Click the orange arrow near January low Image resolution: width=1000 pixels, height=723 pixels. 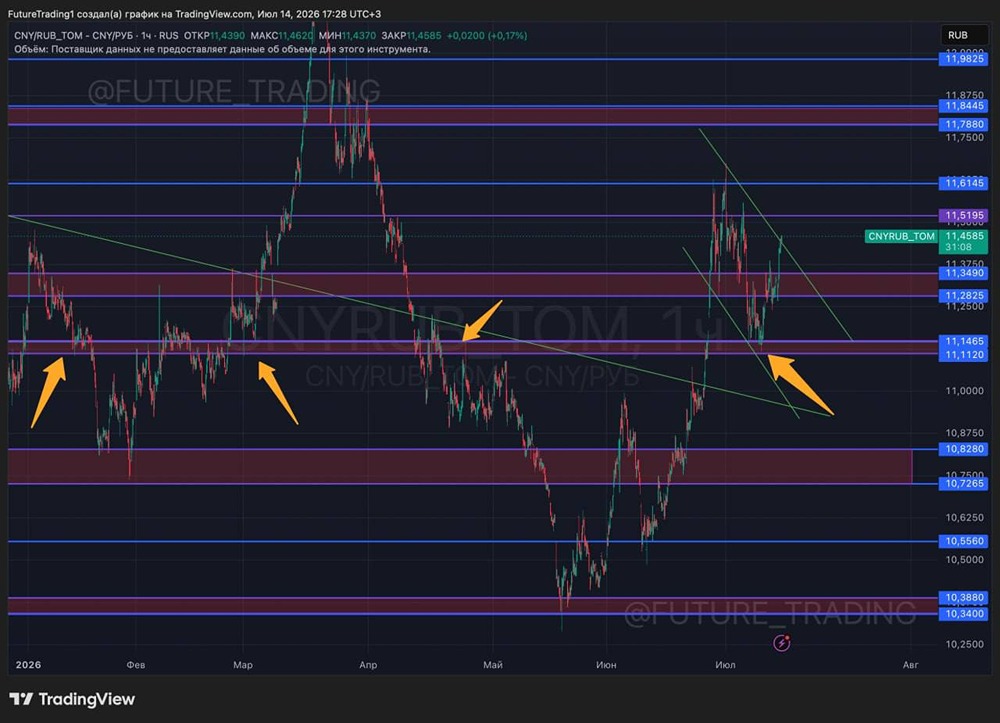pyautogui.click(x=48, y=391)
